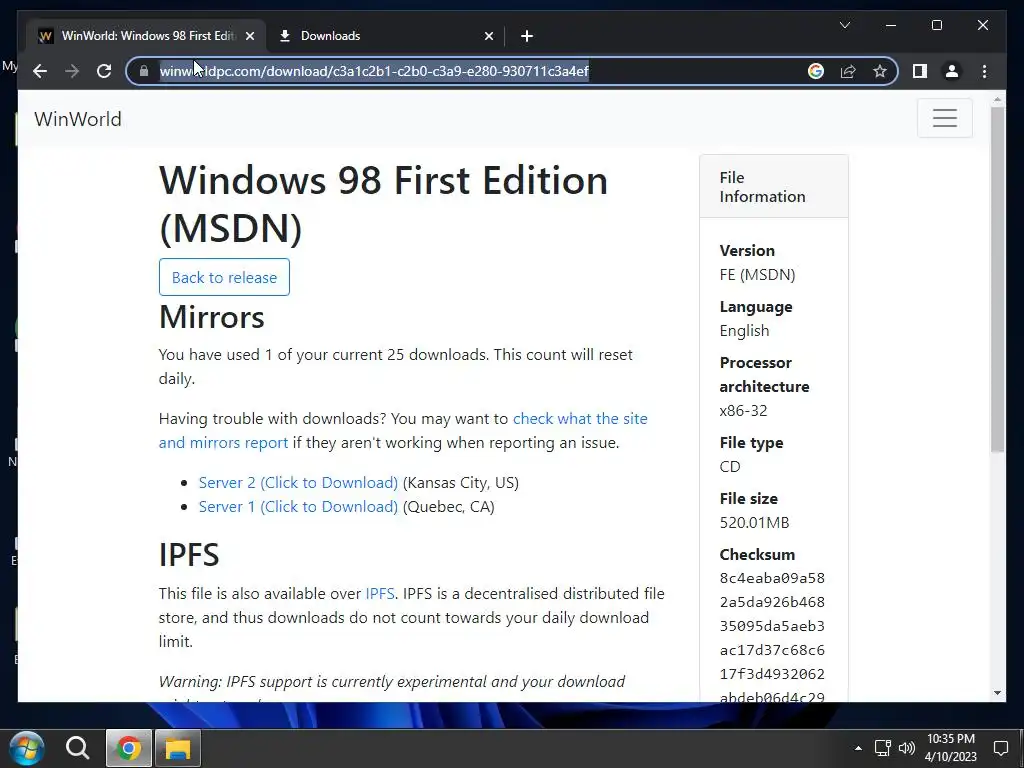Open Chrome's three-dot menu
Image resolution: width=1024 pixels, height=768 pixels.
[x=984, y=71]
